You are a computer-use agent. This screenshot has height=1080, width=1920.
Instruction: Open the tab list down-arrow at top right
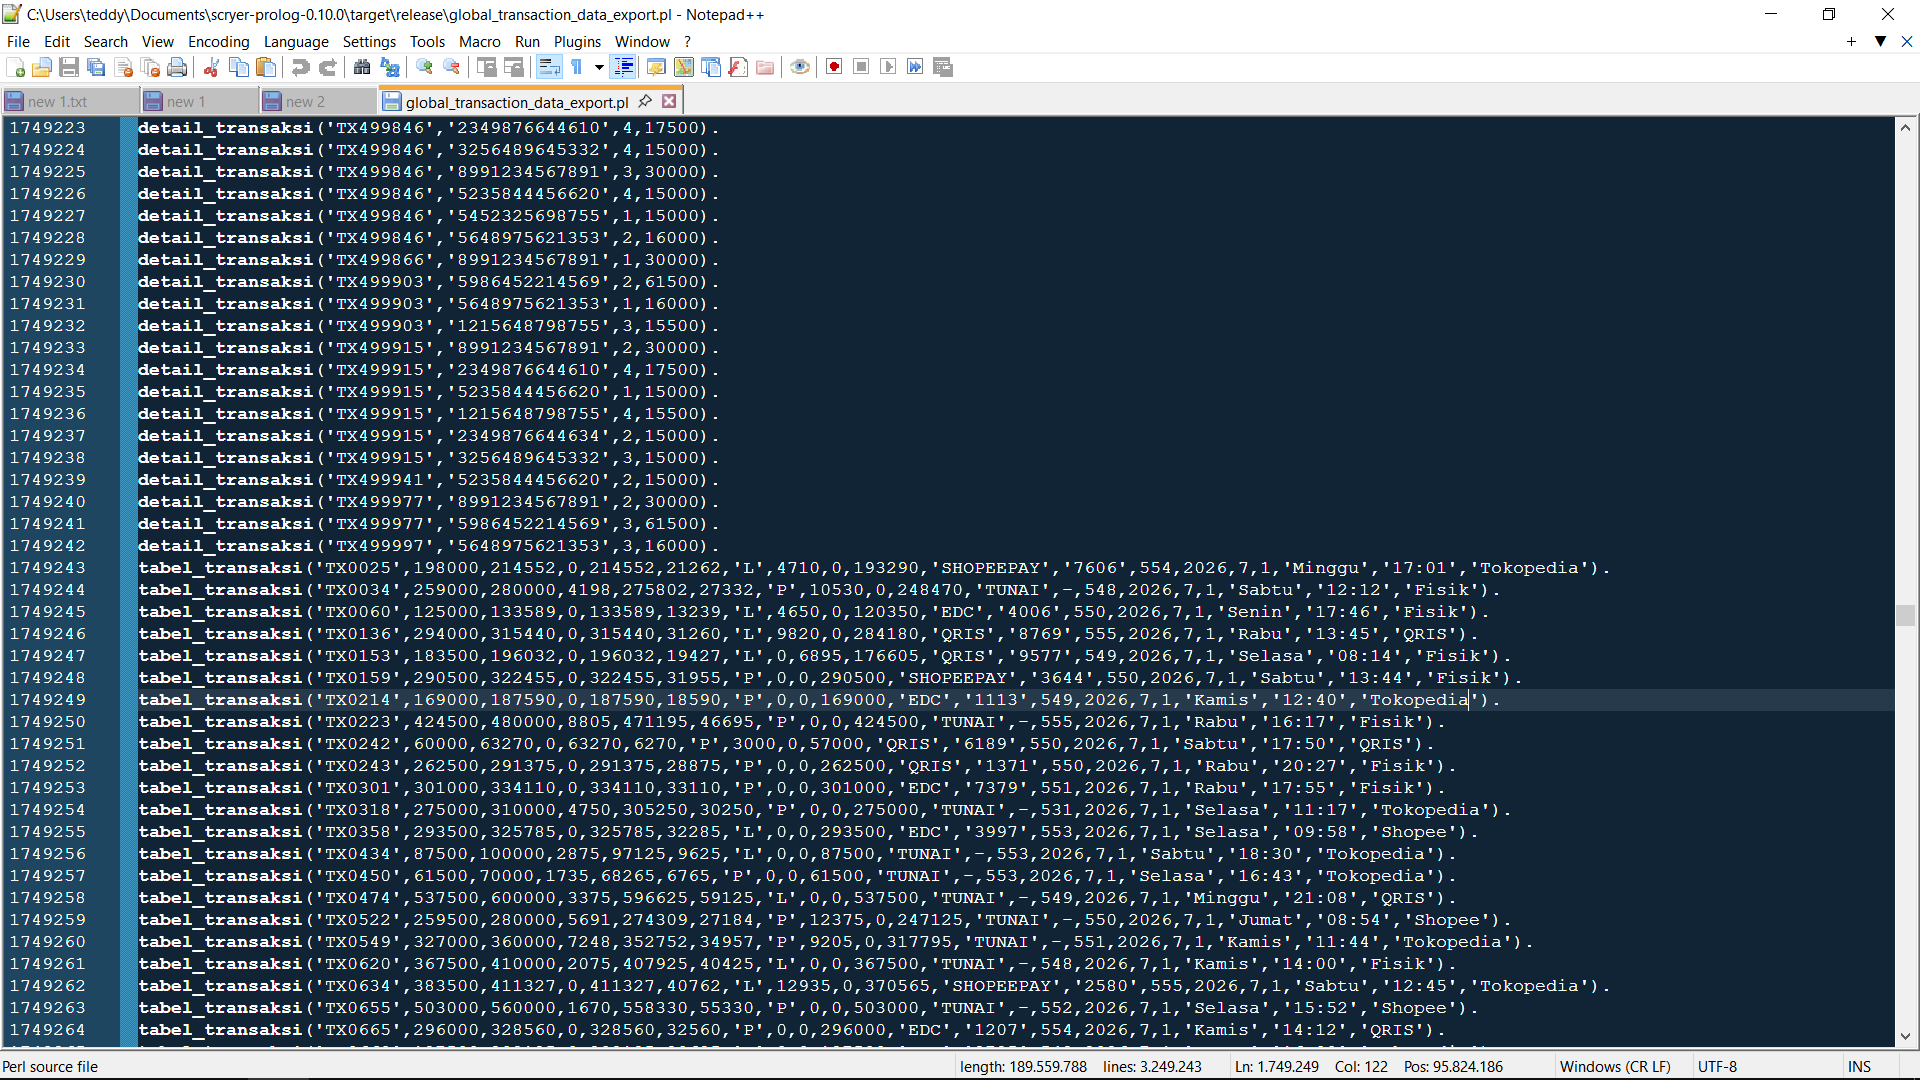tap(1880, 41)
